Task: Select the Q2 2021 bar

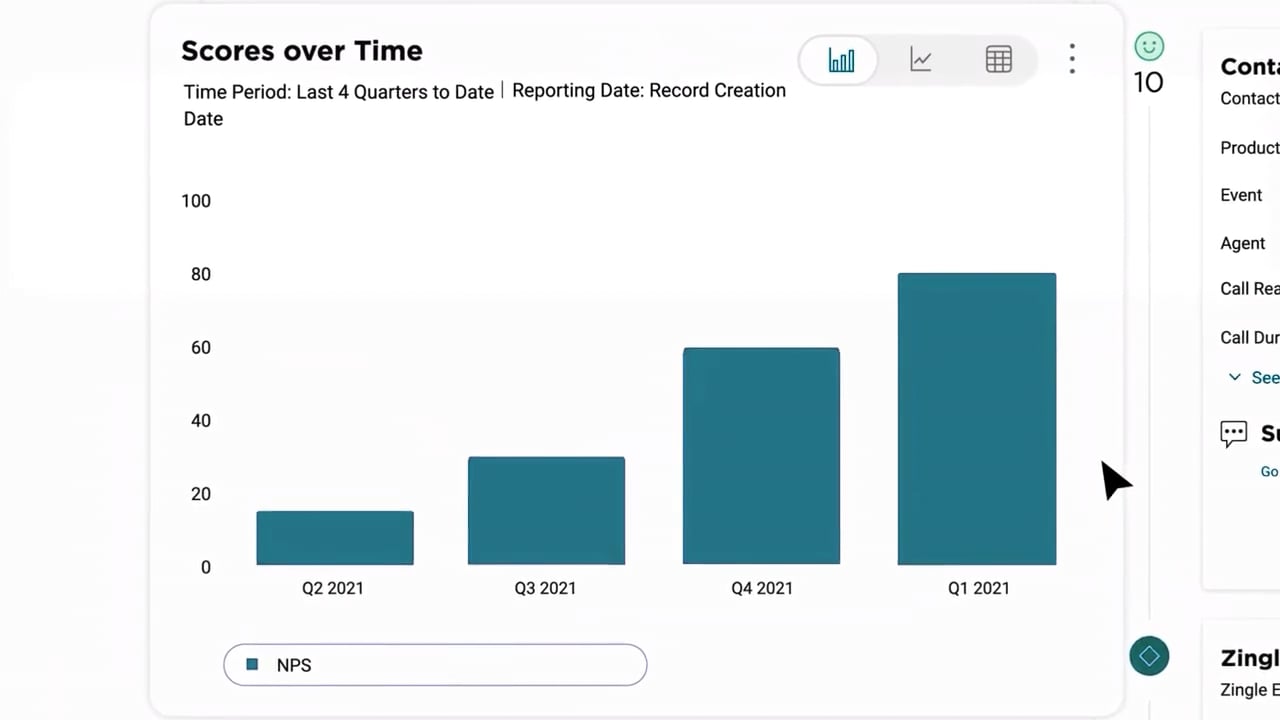Action: 334,538
